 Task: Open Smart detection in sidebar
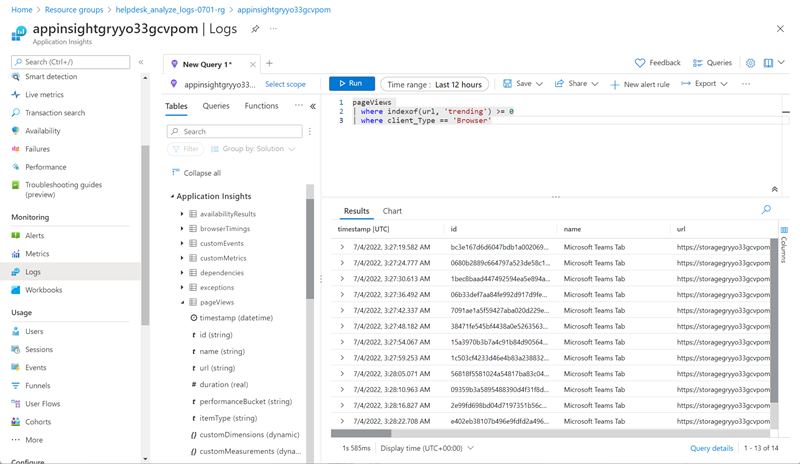[x=51, y=77]
